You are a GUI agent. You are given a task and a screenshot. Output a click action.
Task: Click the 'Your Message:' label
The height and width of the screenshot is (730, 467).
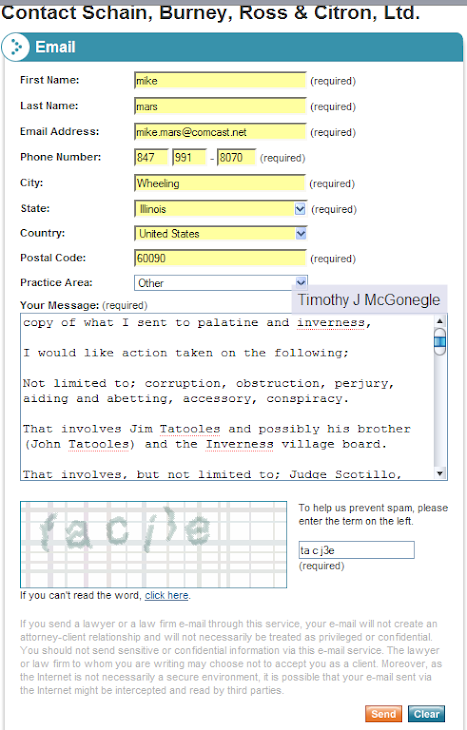(x=59, y=305)
